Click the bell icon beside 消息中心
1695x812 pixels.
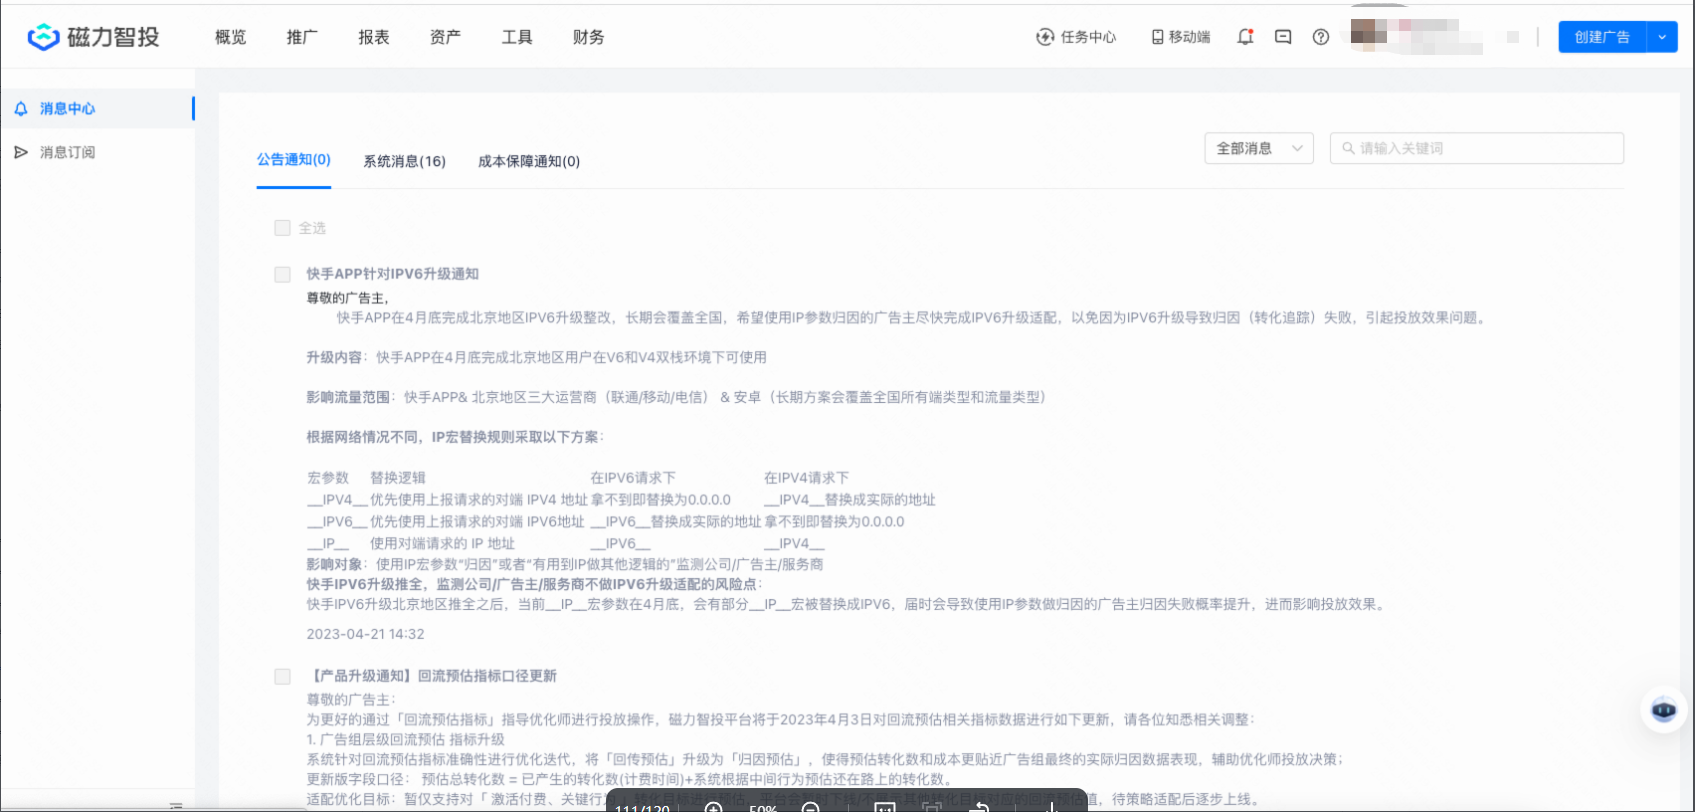click(21, 109)
